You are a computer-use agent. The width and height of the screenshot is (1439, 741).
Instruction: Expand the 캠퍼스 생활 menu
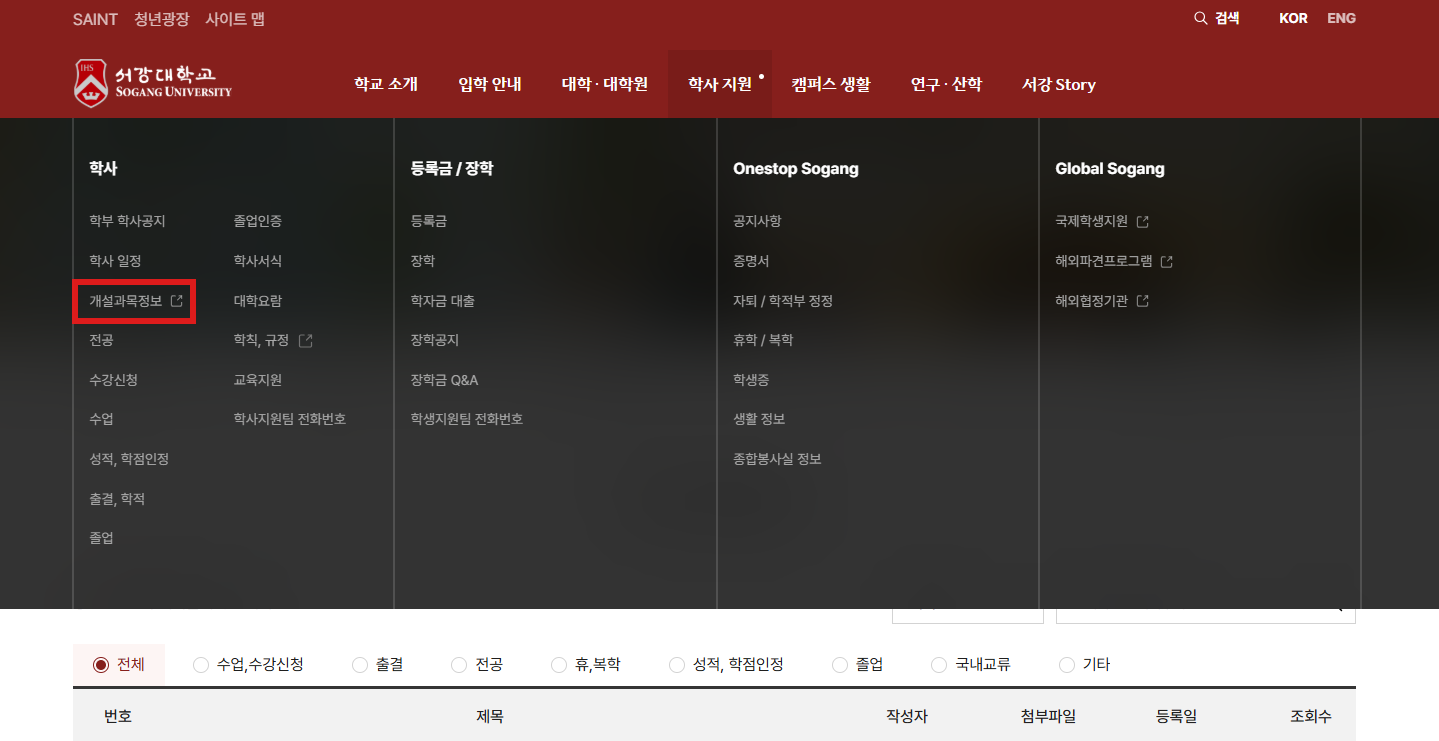click(830, 85)
